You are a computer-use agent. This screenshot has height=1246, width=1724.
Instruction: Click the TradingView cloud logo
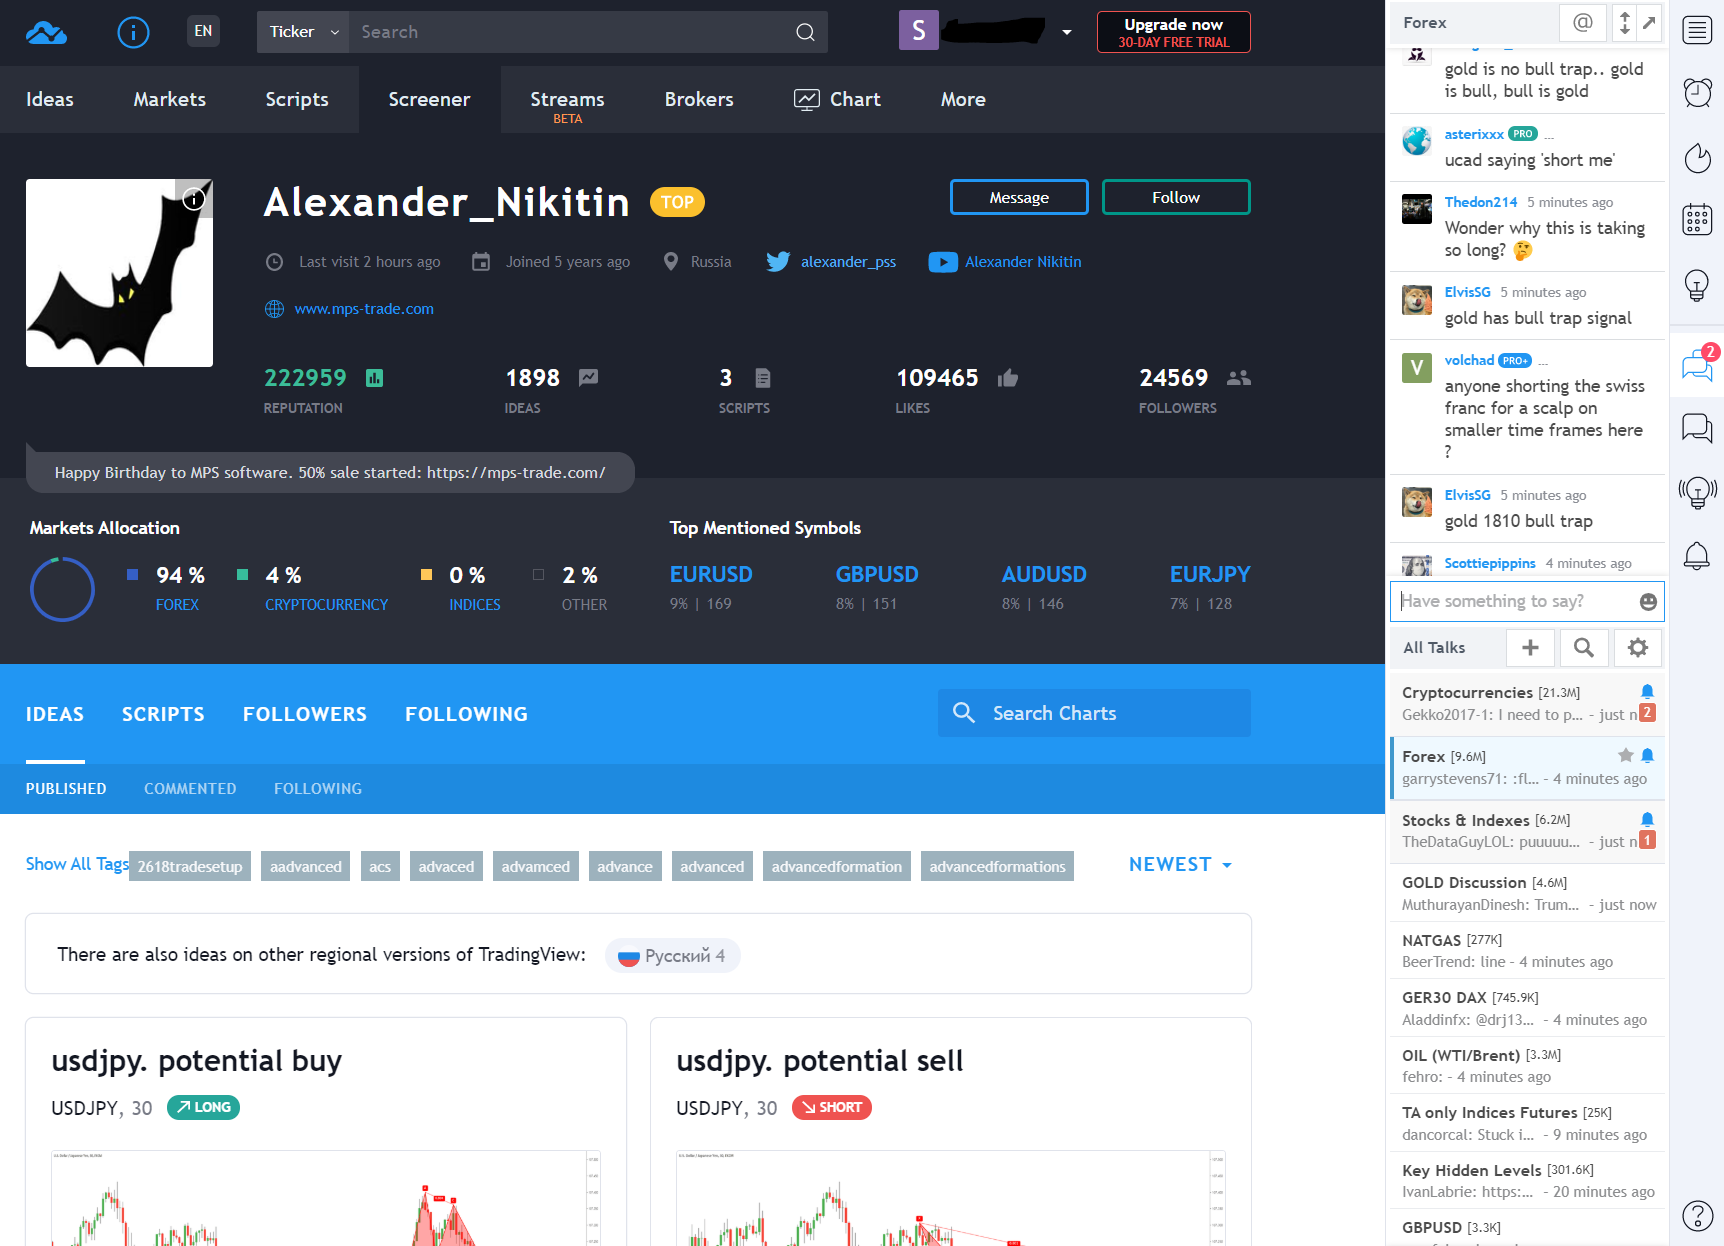[x=46, y=33]
